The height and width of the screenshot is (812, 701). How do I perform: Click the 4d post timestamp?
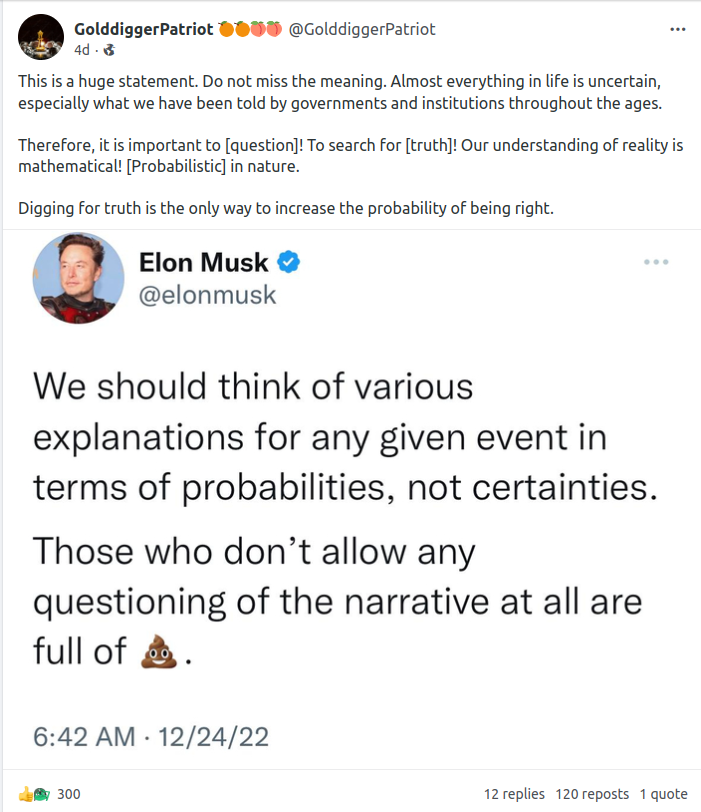[83, 48]
